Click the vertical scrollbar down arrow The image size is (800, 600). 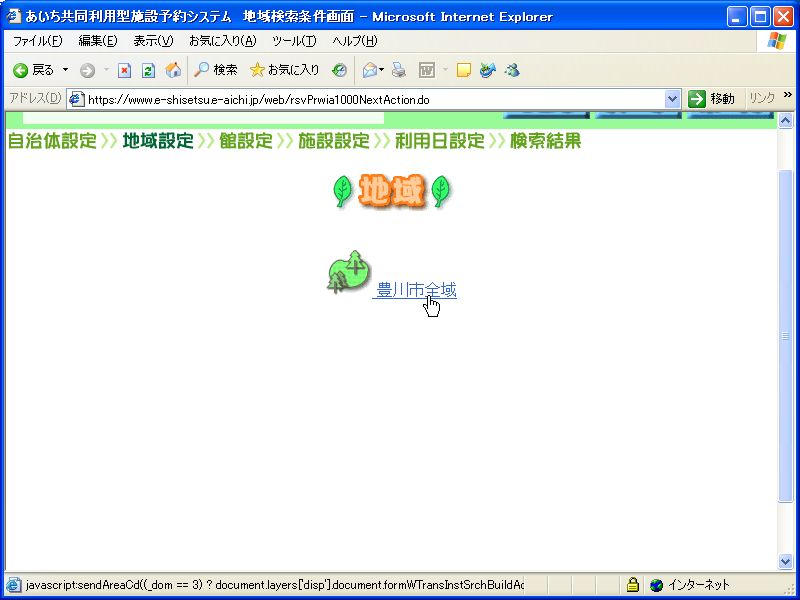pyautogui.click(x=786, y=562)
